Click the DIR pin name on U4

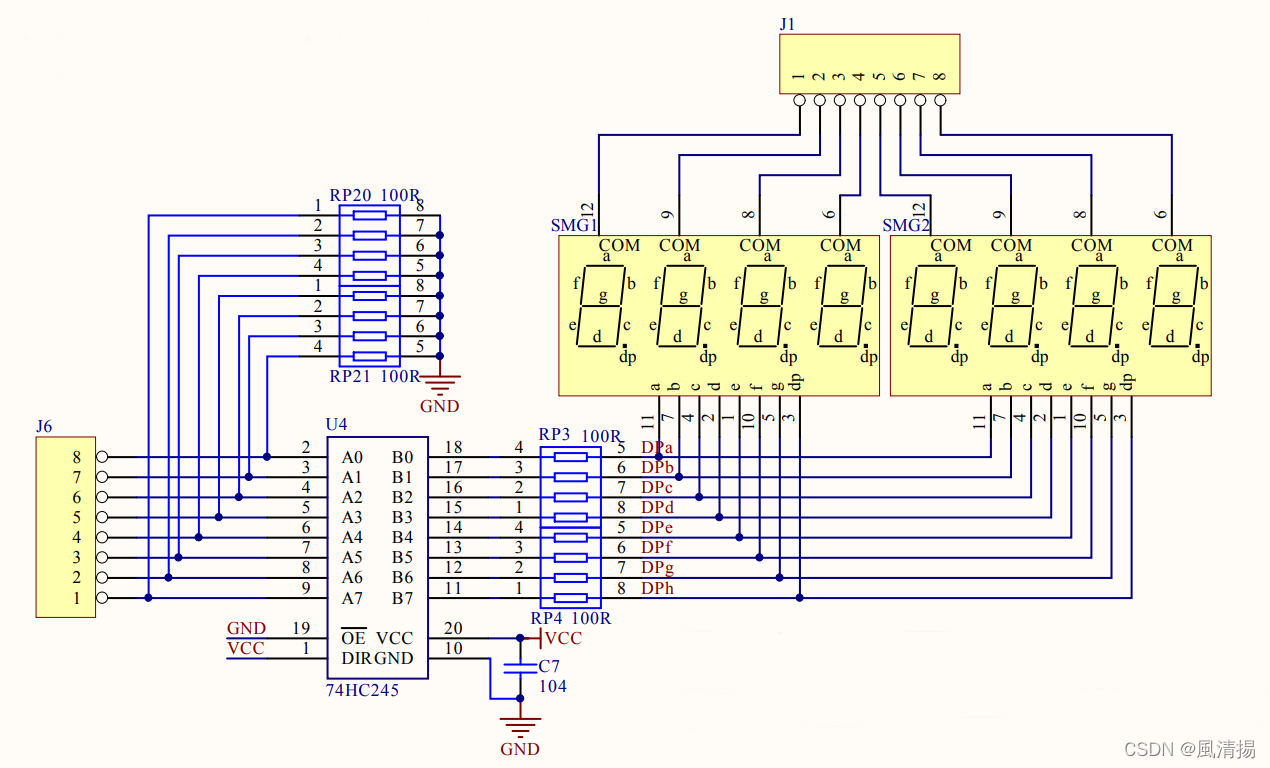357,658
